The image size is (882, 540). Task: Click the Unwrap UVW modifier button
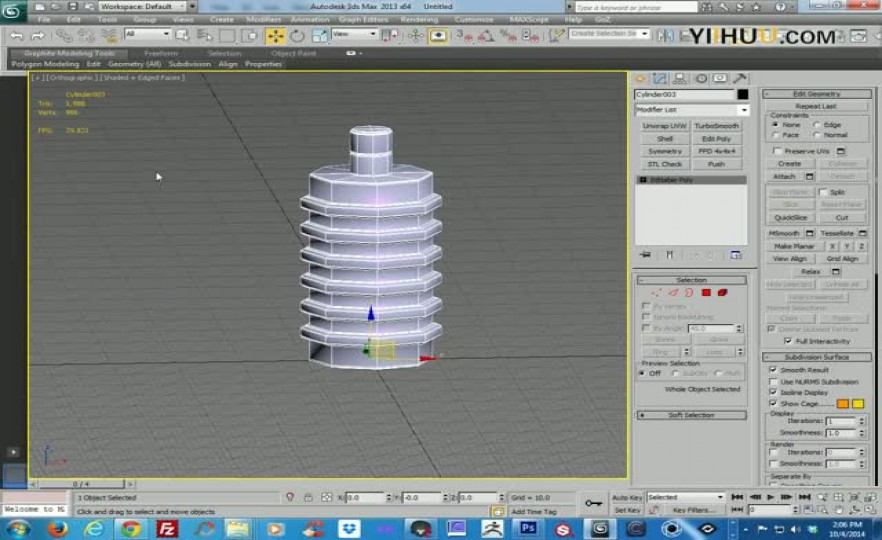pos(665,126)
